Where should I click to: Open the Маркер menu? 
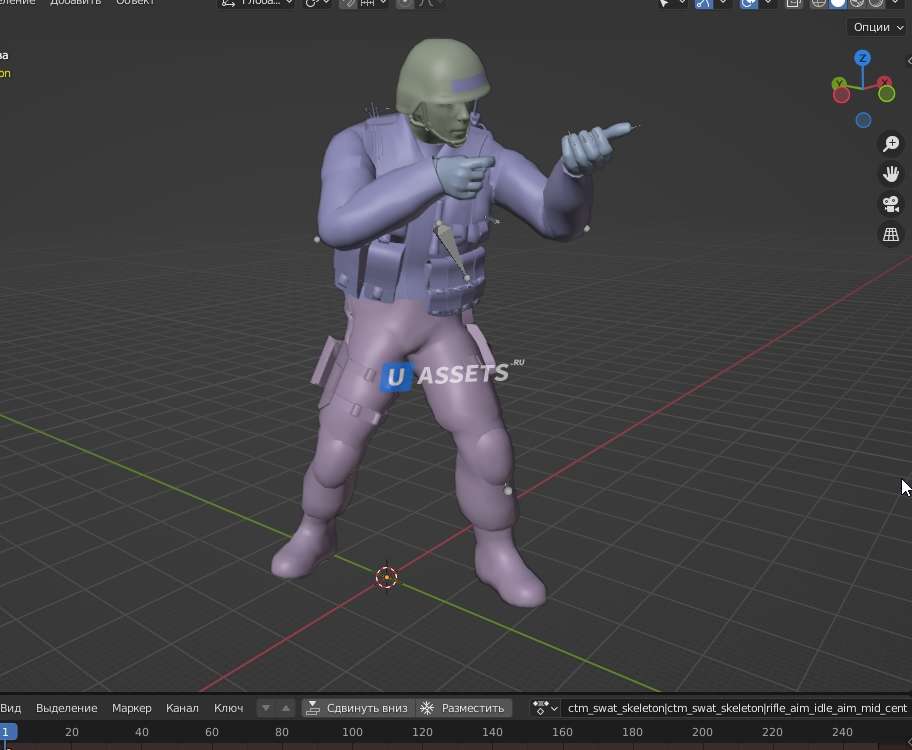132,708
